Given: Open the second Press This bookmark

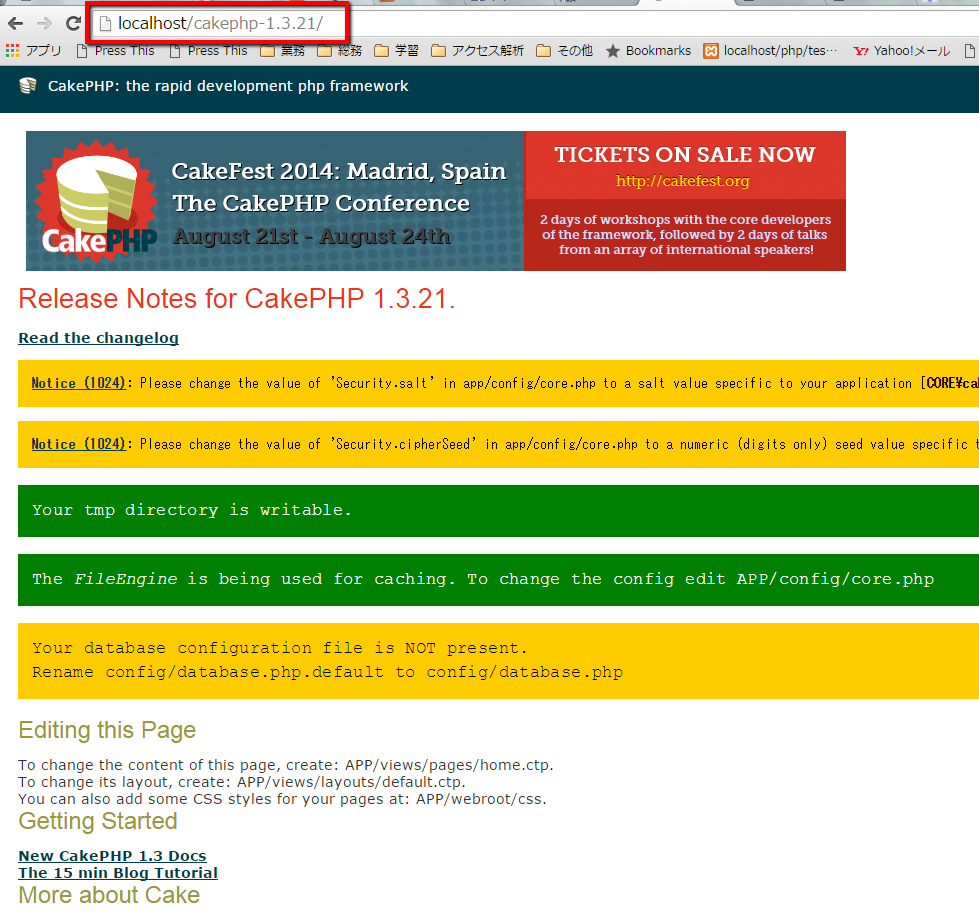Looking at the screenshot, I should point(209,51).
